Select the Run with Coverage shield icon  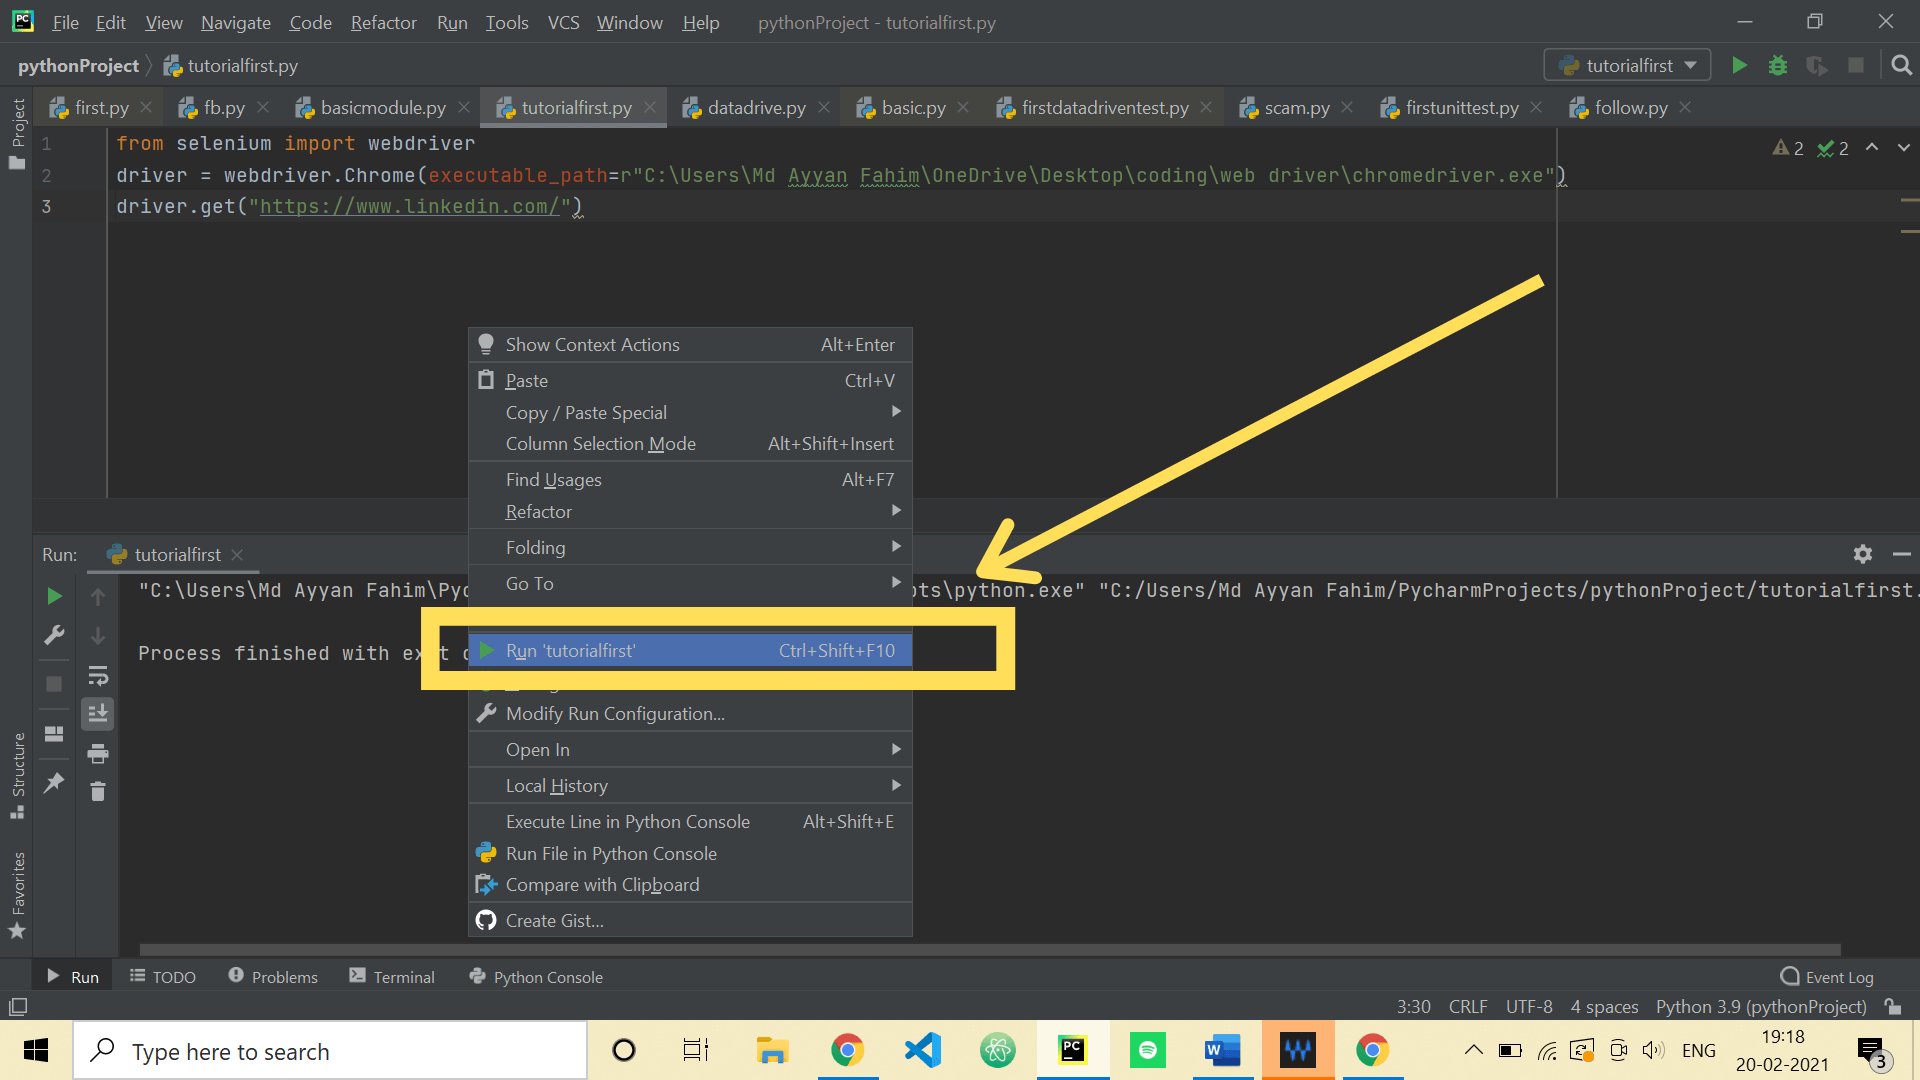(x=1818, y=65)
